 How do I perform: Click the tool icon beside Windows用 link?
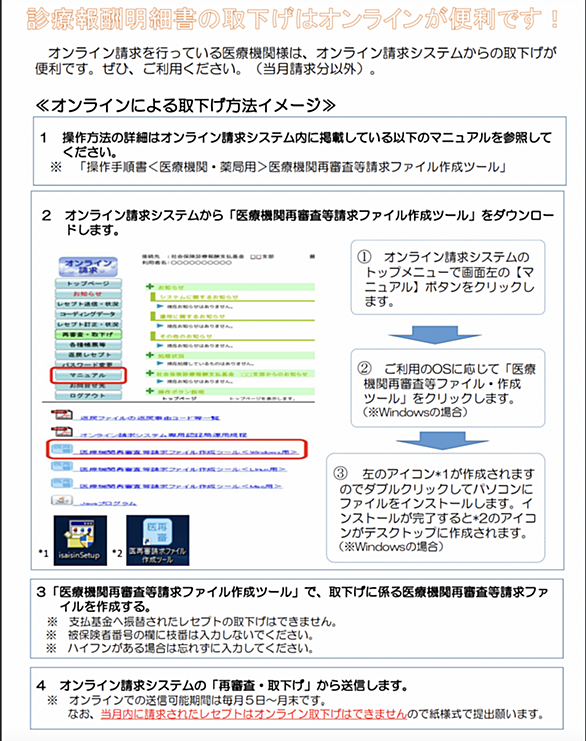(x=61, y=449)
